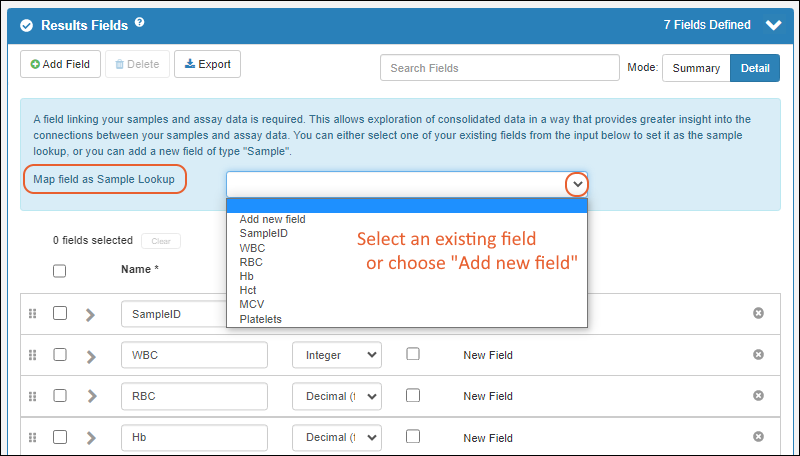Image resolution: width=800 pixels, height=456 pixels.
Task: Open the WBC data type dropdown
Action: pos(336,354)
